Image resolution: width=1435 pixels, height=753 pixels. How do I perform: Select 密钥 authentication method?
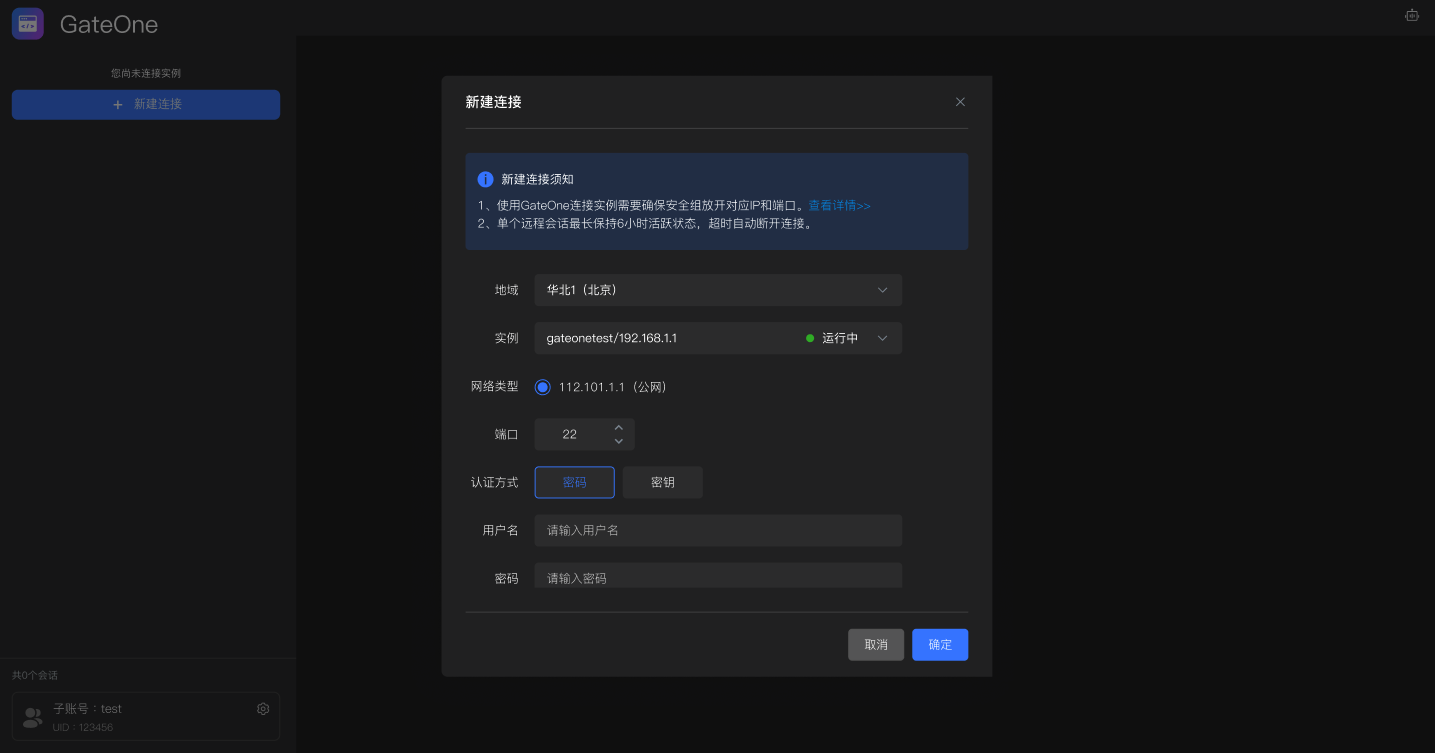663,482
